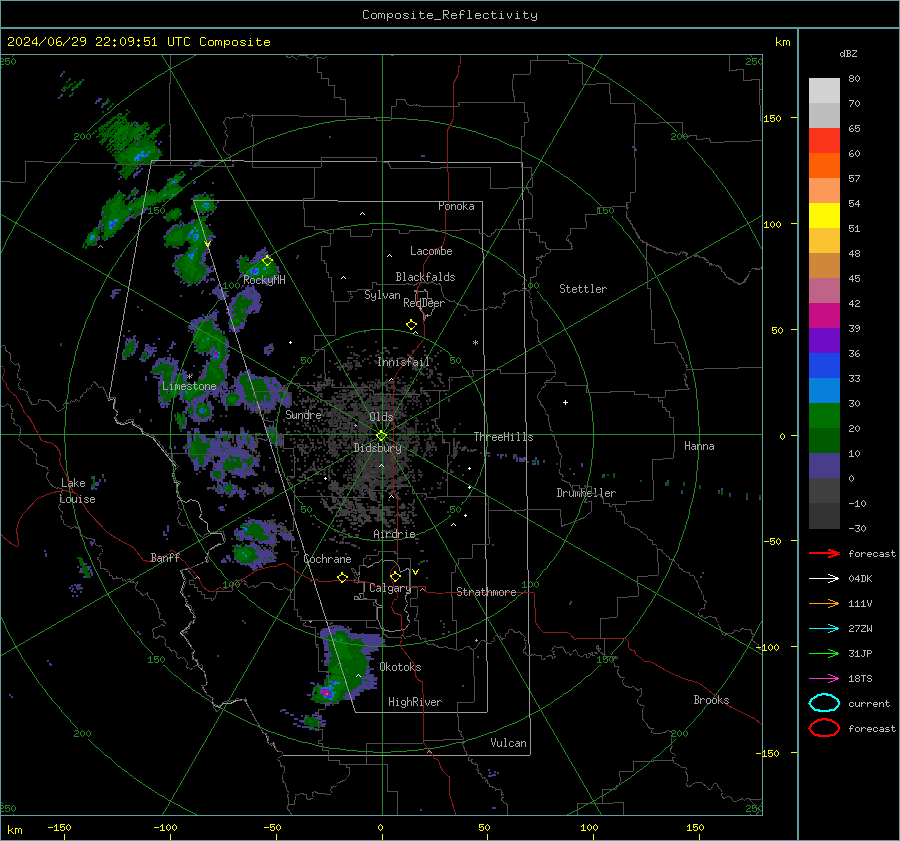Click the dBZ legend heading
The width and height of the screenshot is (900, 841).
848,54
